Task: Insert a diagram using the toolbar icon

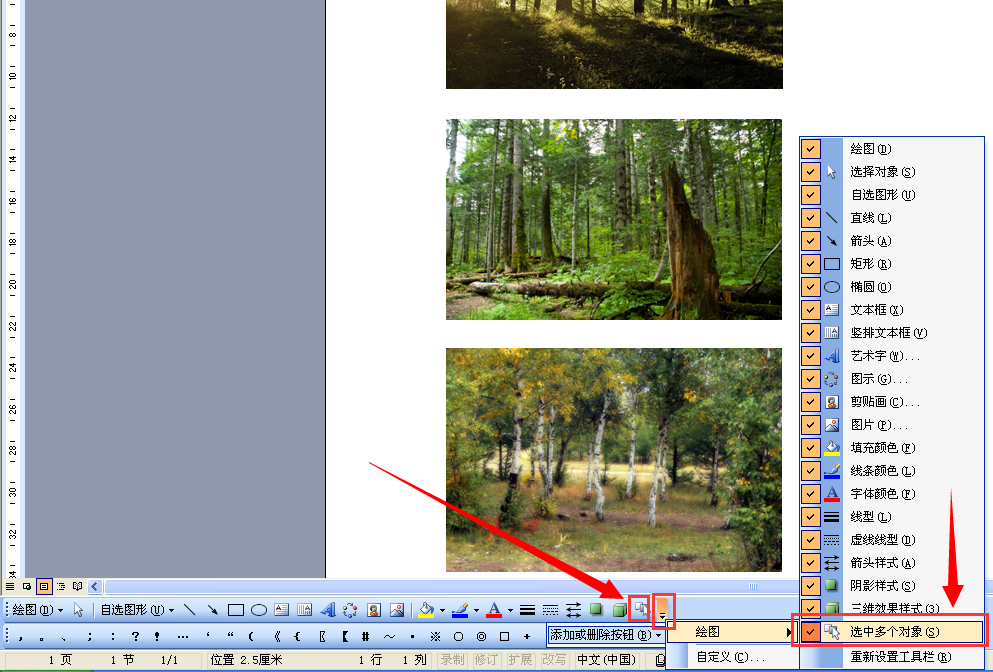Action: coord(350,610)
